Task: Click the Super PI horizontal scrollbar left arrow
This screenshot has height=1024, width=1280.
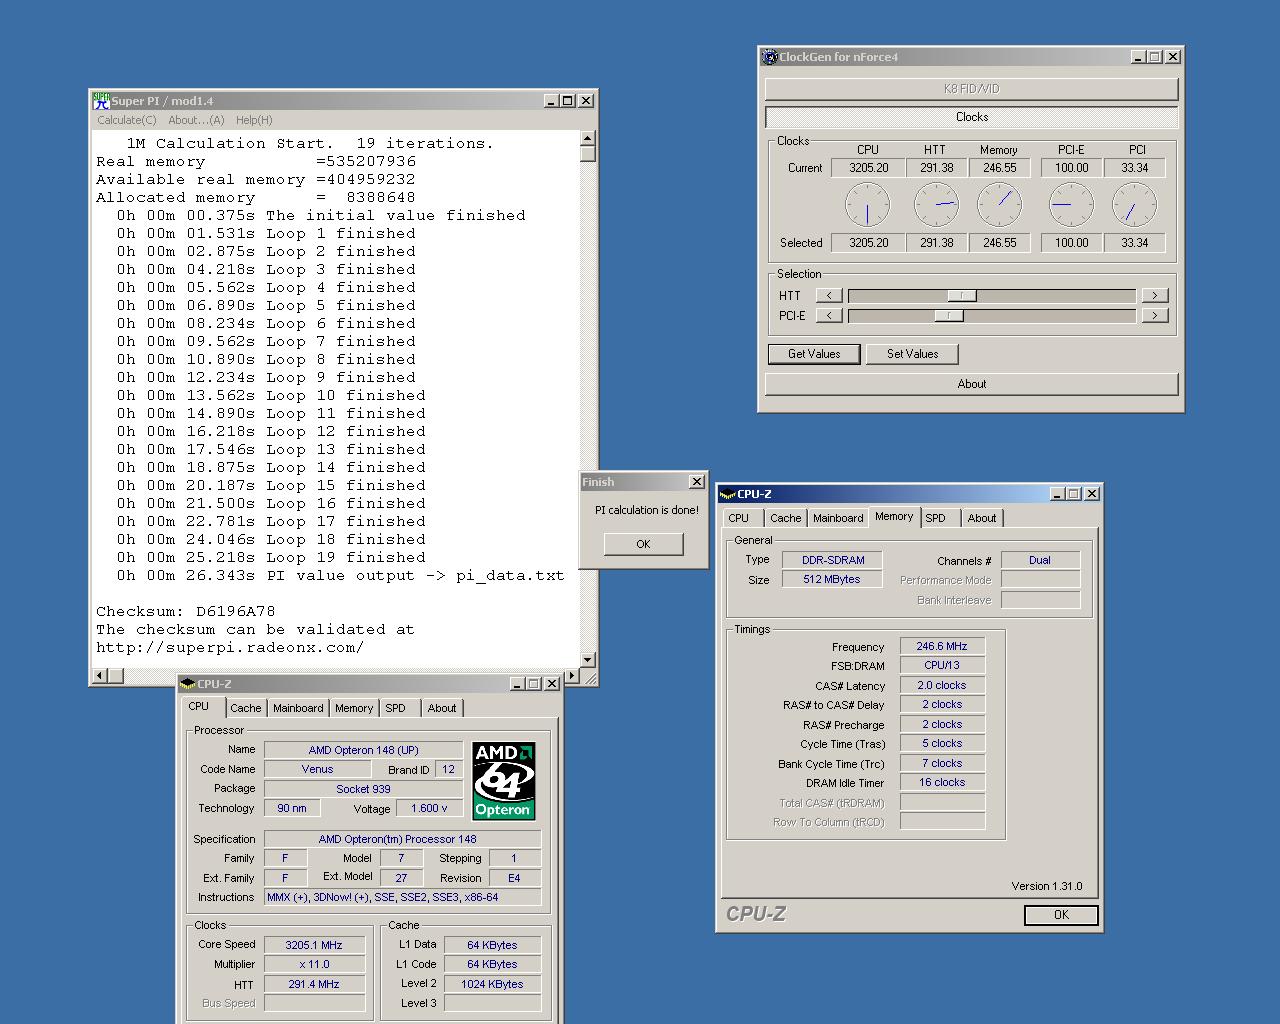Action: [100, 675]
